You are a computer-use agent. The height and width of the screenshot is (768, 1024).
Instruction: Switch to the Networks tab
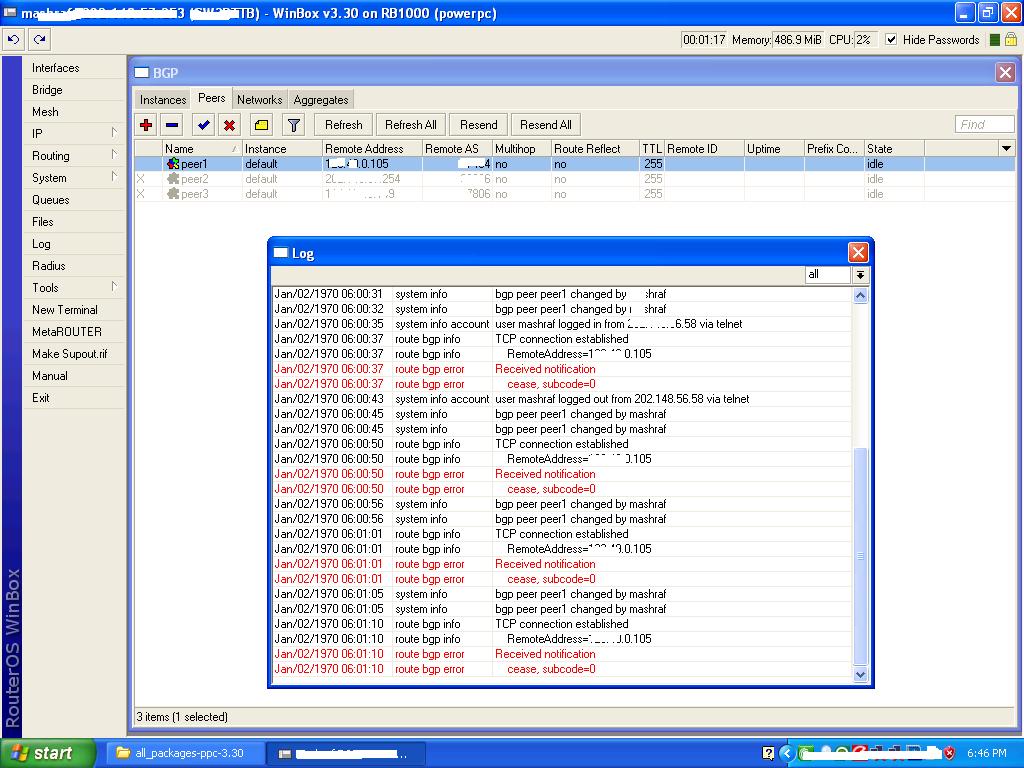click(259, 99)
